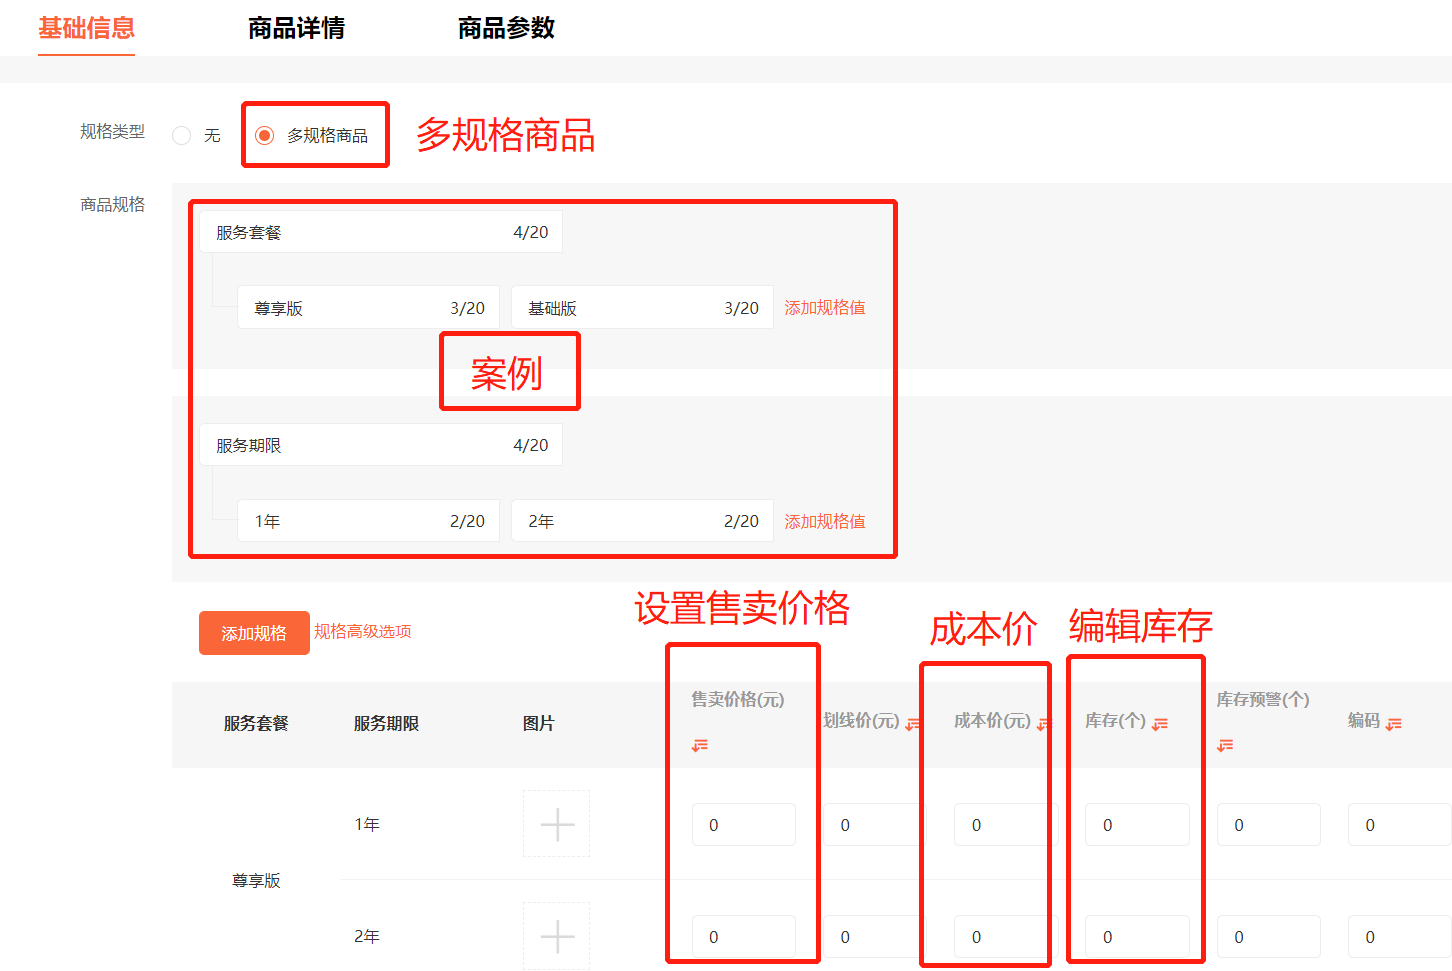Click batch-fill icon next to 划线价 header
The image size is (1452, 971).
(x=912, y=724)
